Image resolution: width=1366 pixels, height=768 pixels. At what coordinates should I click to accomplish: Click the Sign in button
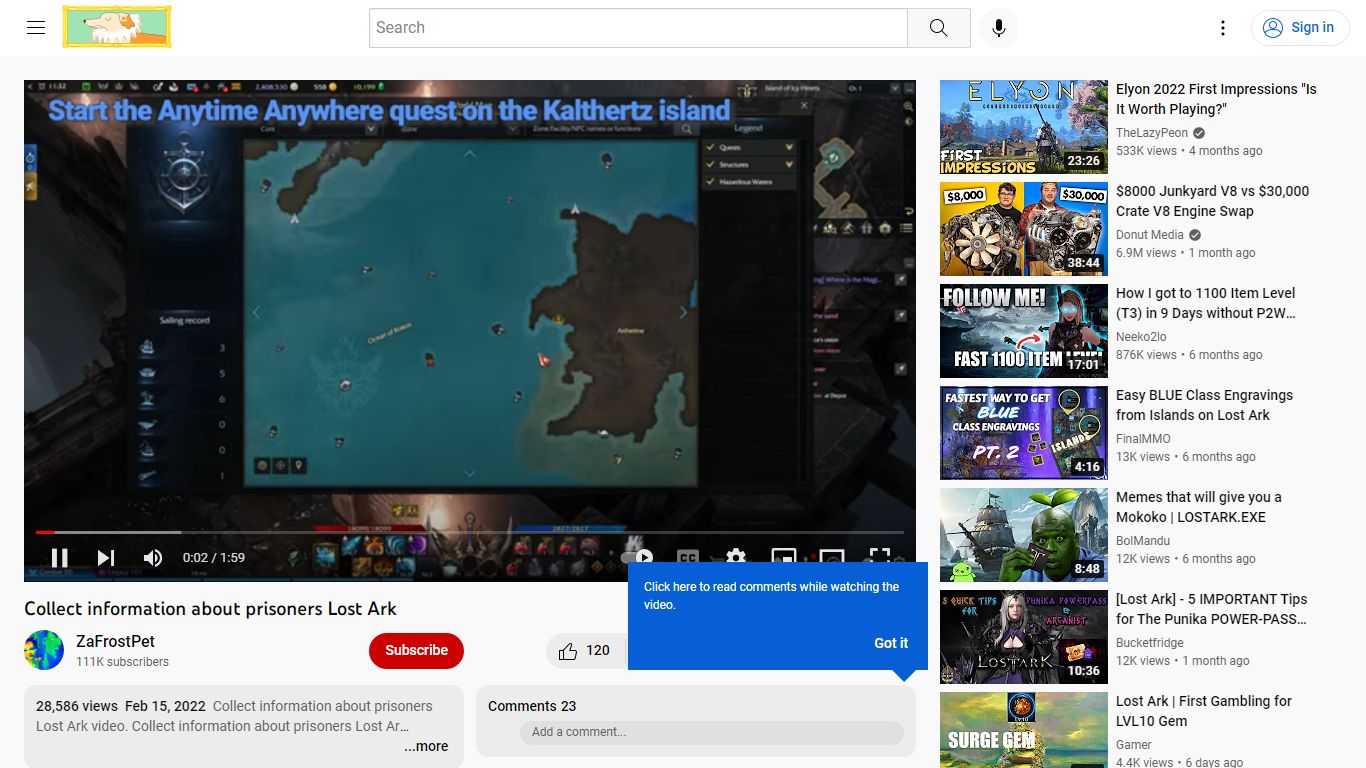pos(1299,28)
